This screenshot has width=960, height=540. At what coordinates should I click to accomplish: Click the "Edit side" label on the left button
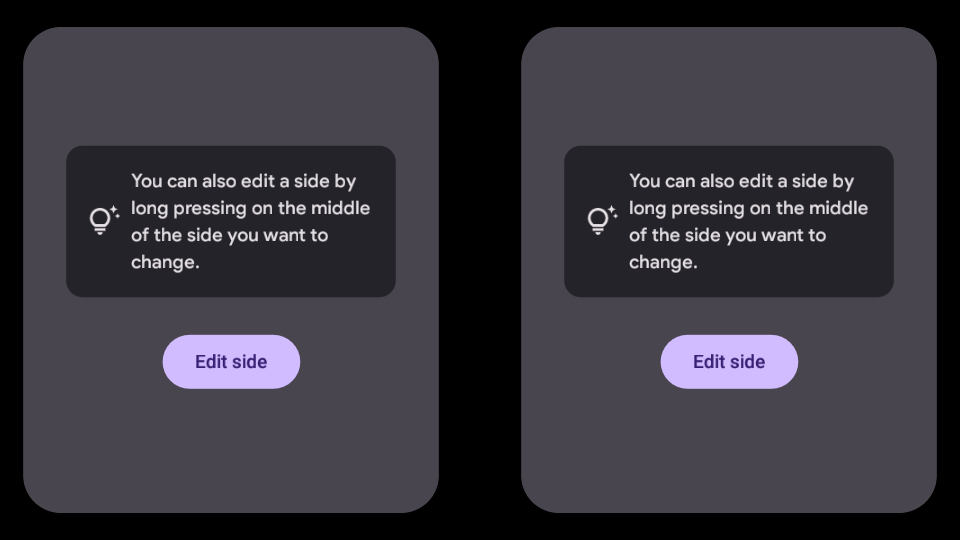(231, 362)
